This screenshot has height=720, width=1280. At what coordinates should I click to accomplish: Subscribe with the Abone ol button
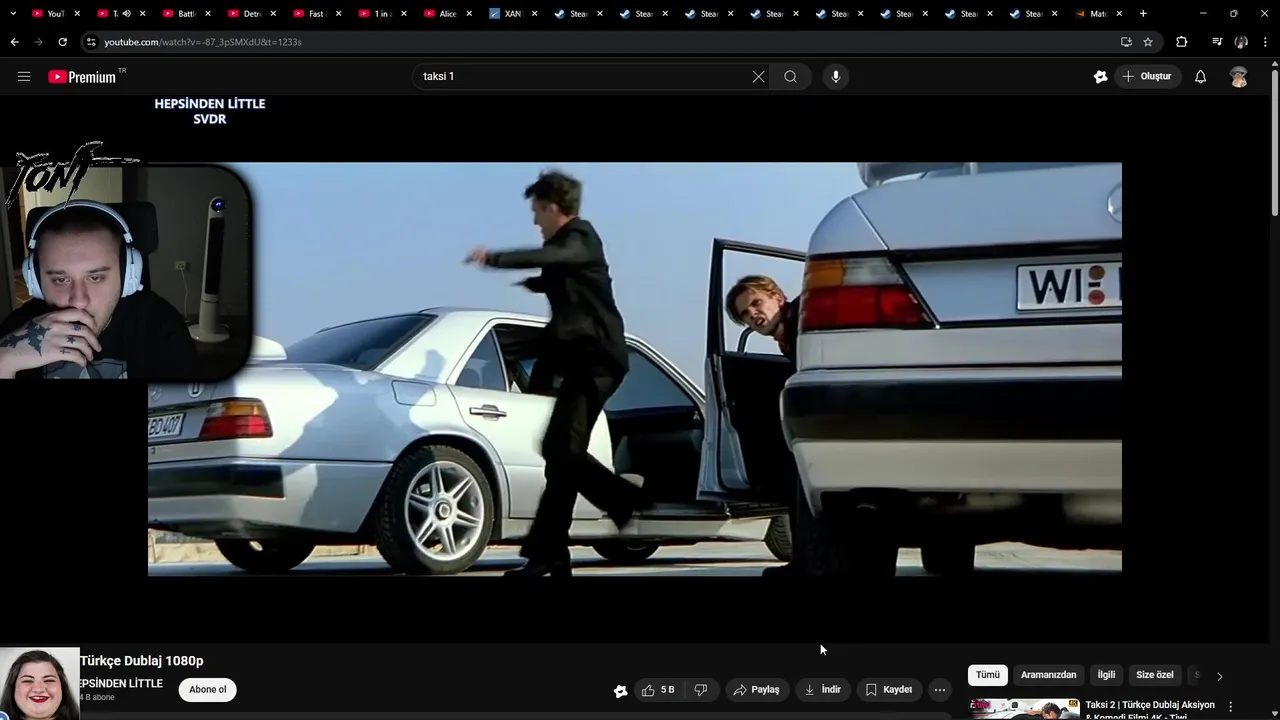(x=208, y=690)
